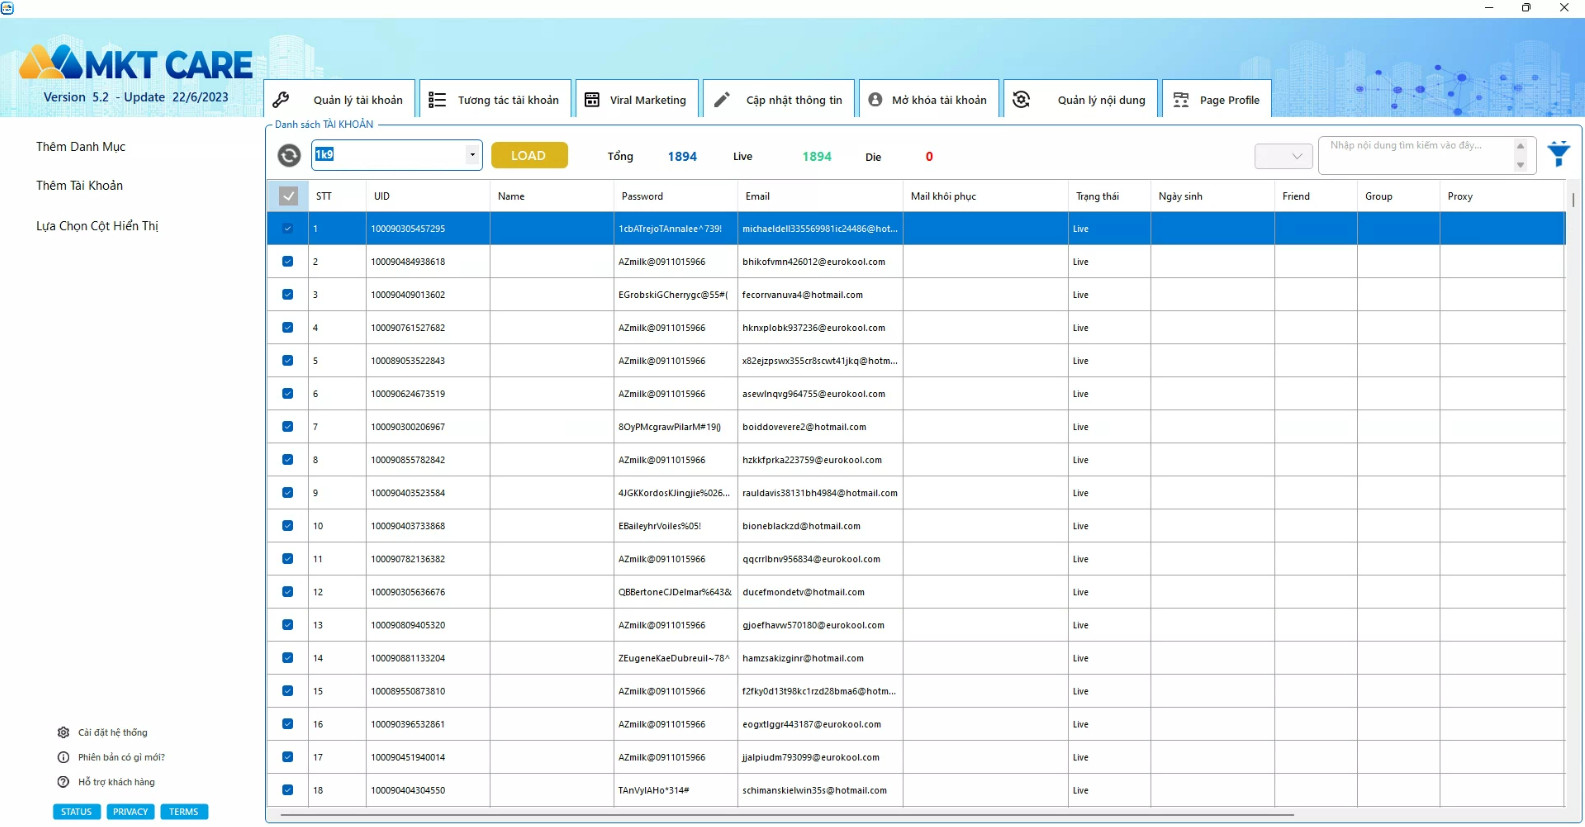Toggle the select-all checkbox in the table header
This screenshot has height=827, width=1585.
coord(288,196)
